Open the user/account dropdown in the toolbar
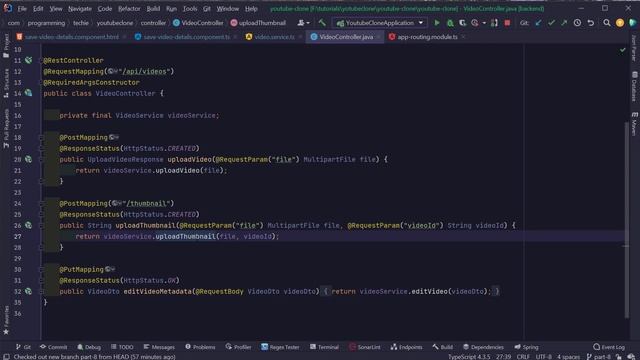The height and width of the screenshot is (360, 640). point(303,23)
